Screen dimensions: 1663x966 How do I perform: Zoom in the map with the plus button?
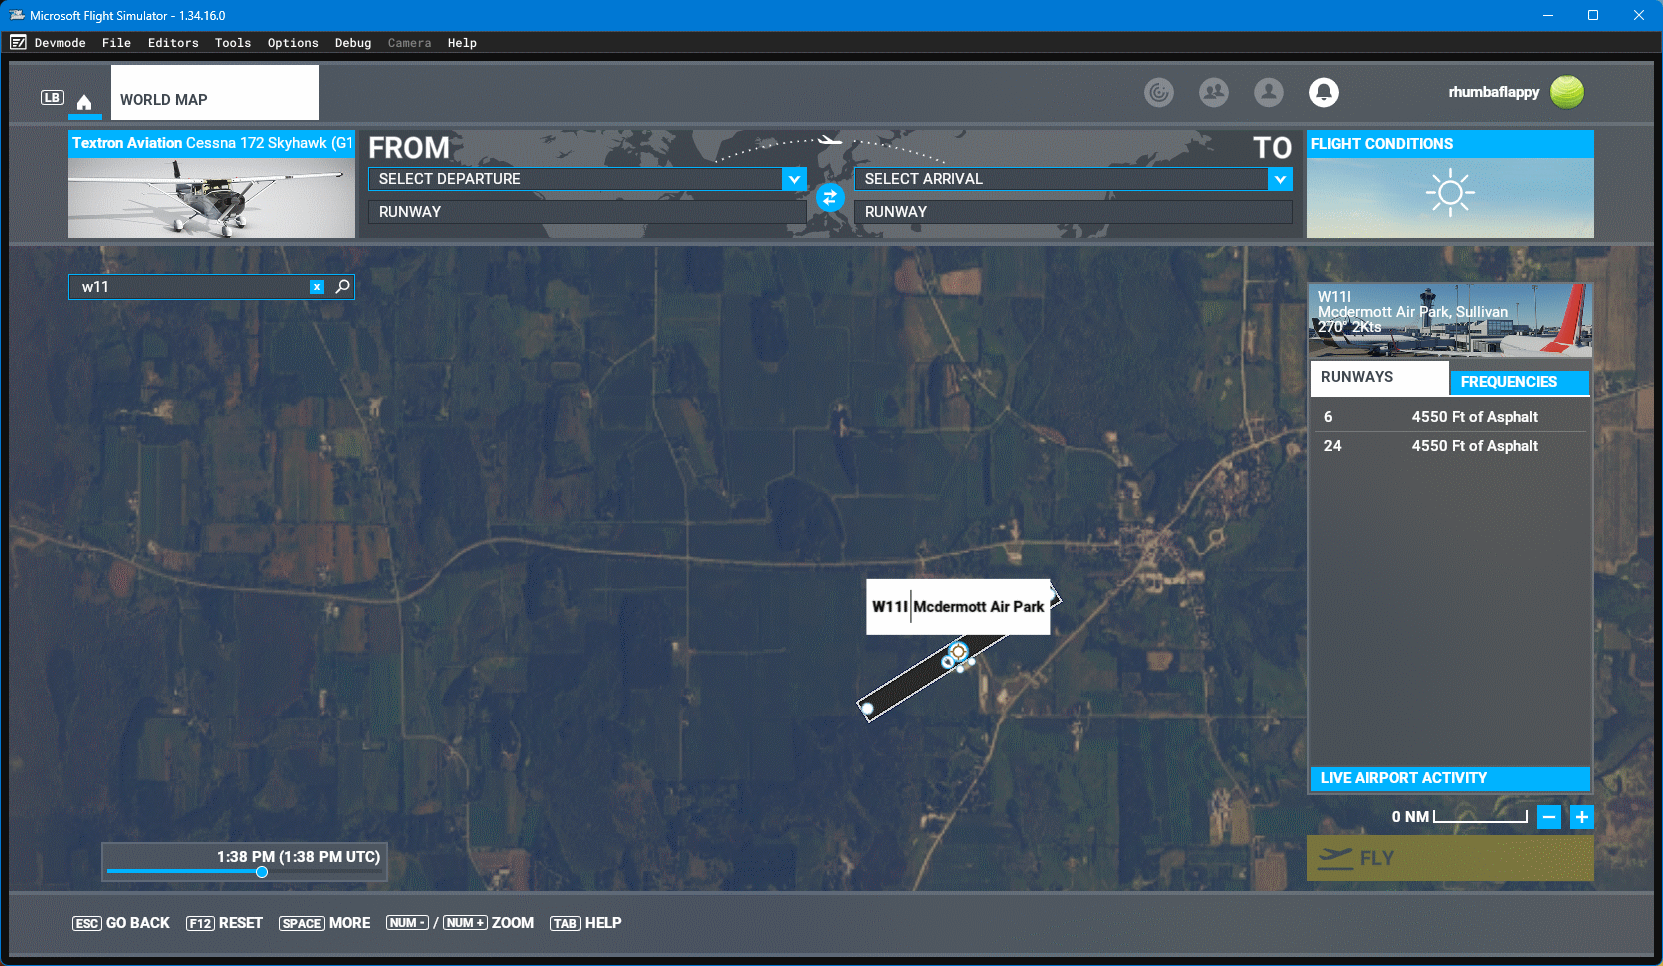click(1582, 817)
